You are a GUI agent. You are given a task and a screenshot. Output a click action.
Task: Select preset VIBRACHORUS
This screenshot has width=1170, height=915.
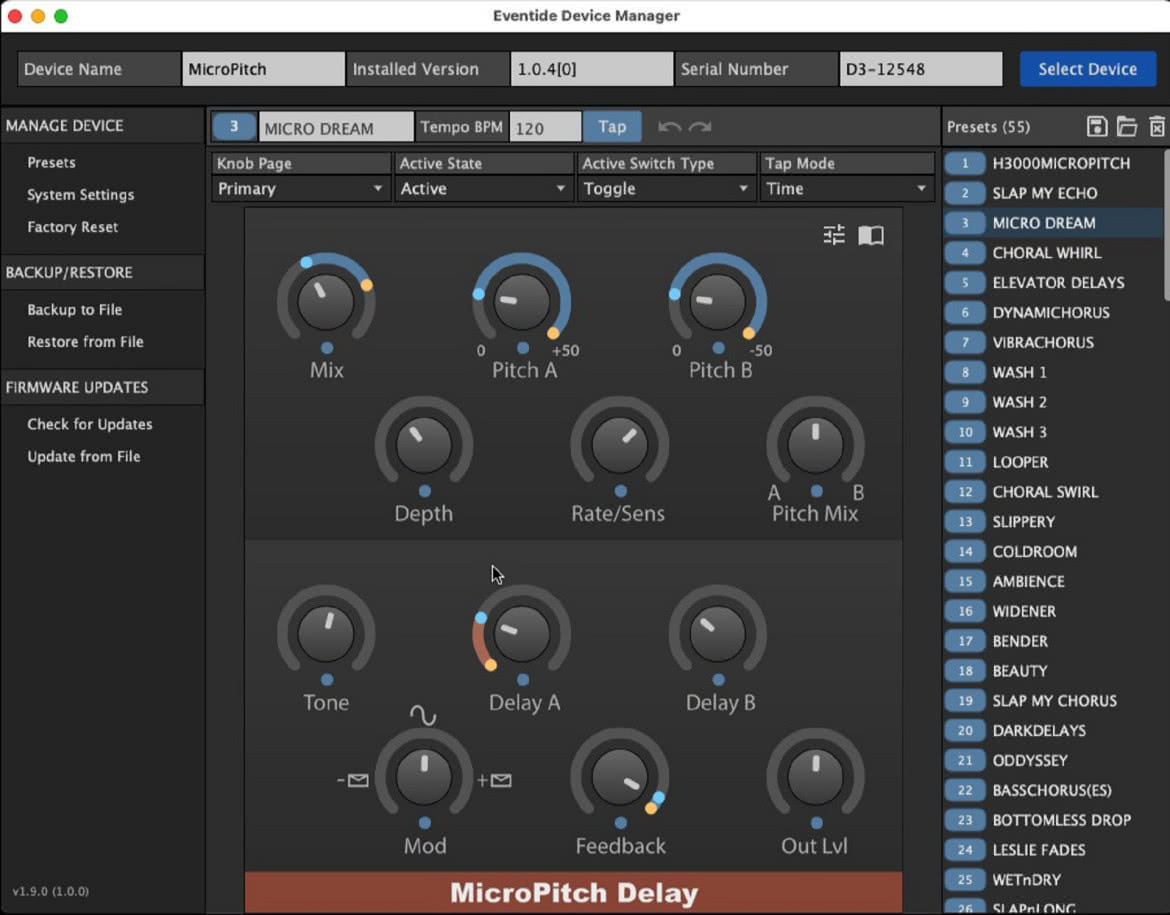[1052, 343]
